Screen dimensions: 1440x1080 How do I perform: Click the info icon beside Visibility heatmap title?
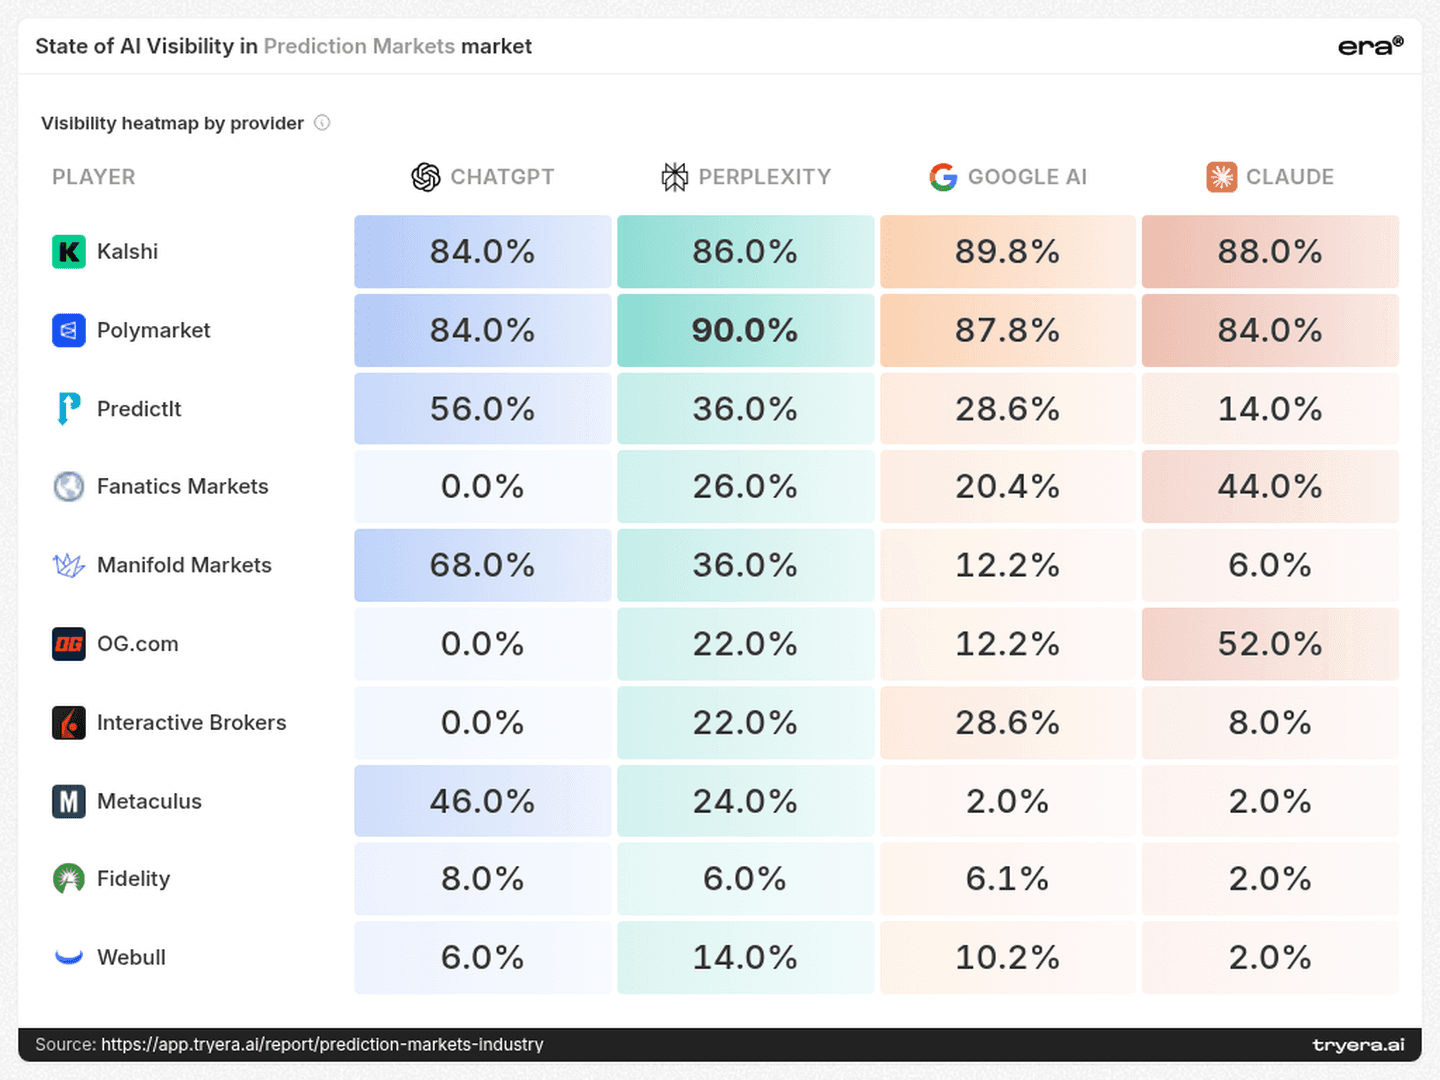(322, 123)
